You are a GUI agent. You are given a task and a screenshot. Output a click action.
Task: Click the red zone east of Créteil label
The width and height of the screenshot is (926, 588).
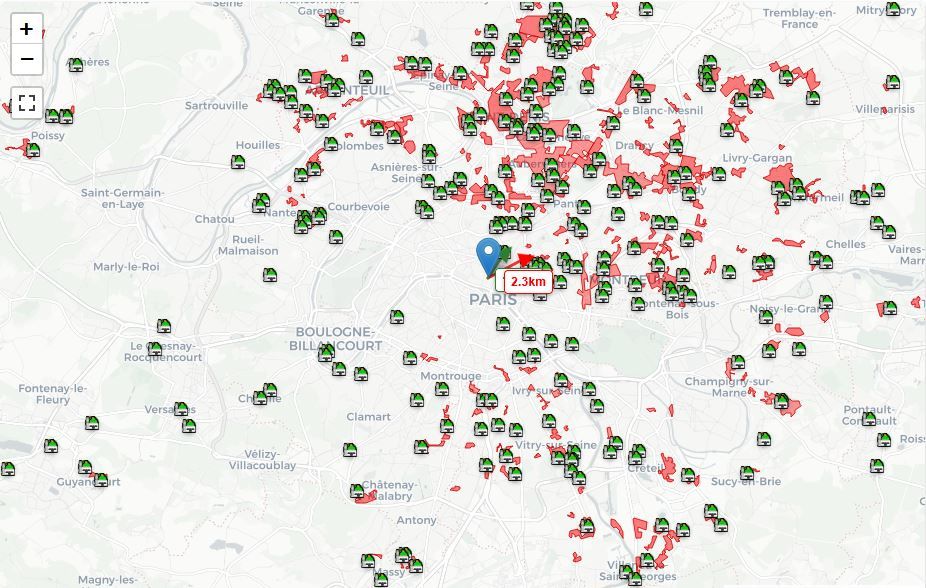click(x=667, y=466)
